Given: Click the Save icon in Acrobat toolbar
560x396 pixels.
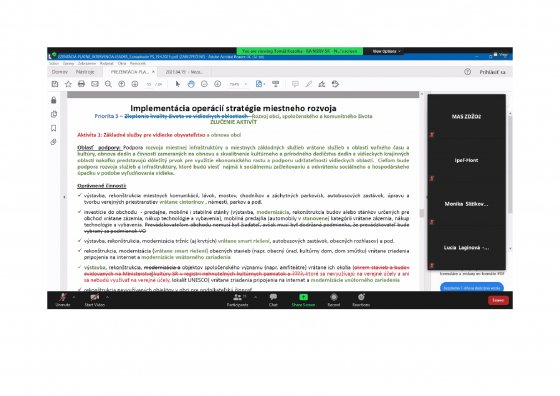Looking at the screenshot, I should point(55,84).
